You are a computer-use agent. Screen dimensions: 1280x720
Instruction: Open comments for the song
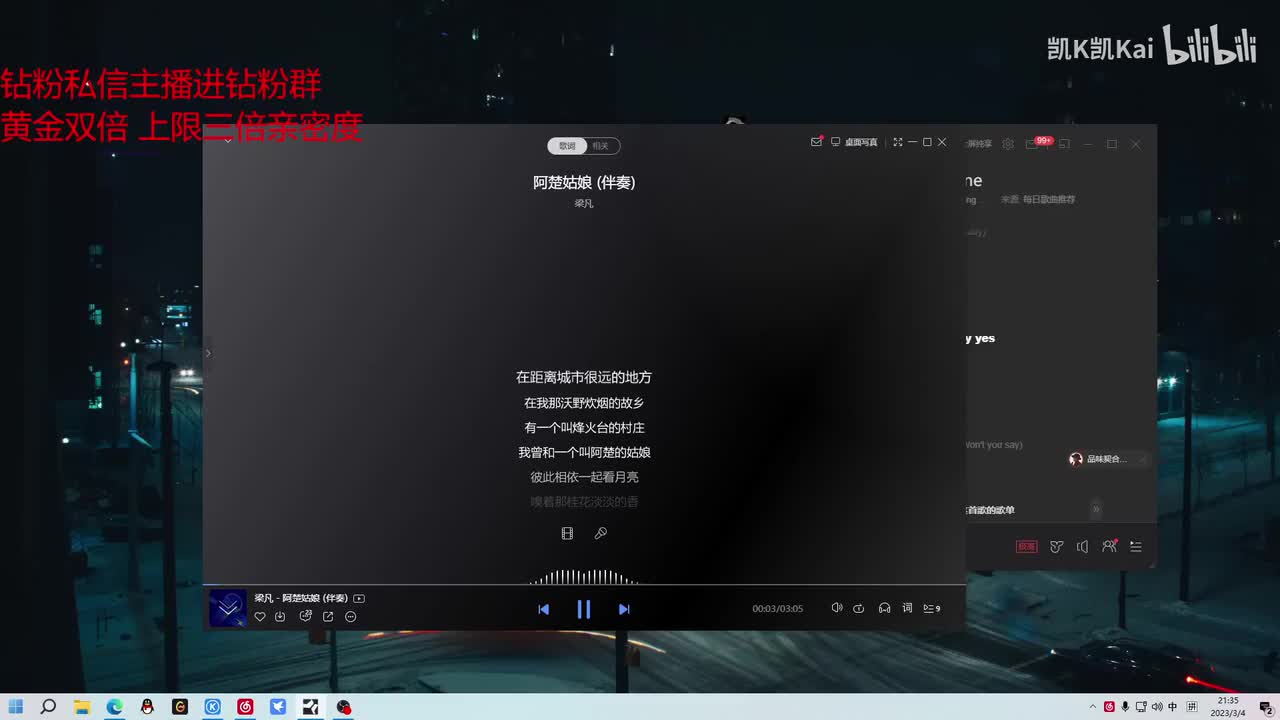click(305, 617)
